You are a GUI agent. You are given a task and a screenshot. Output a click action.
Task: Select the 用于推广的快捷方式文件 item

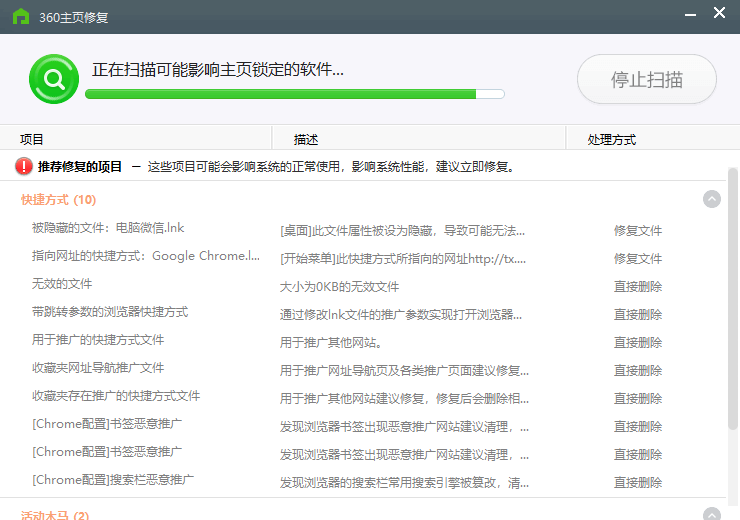pos(98,340)
